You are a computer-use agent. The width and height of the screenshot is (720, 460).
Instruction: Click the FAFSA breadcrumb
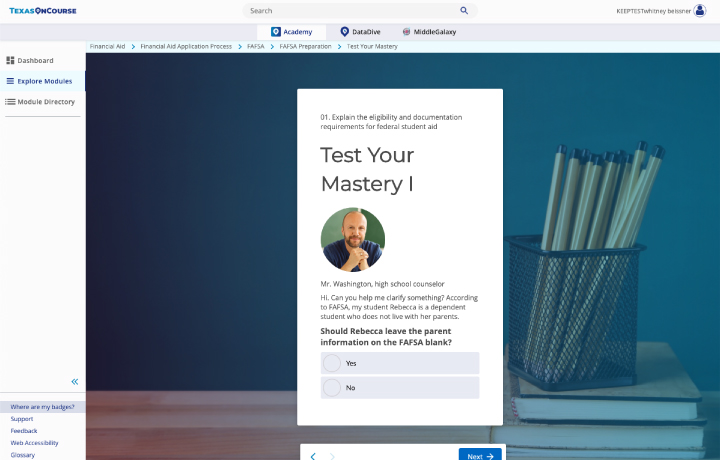[x=256, y=46]
